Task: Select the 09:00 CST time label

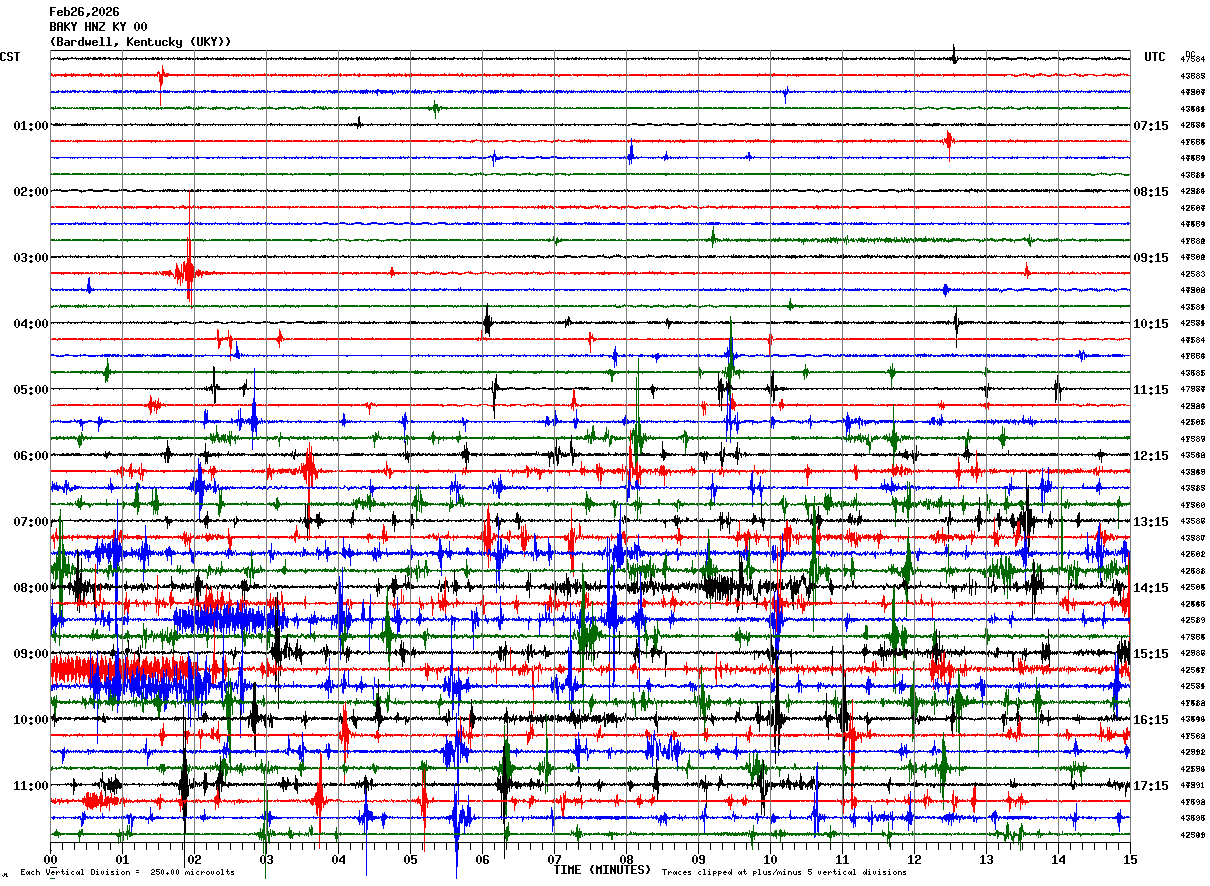Action: click(31, 654)
